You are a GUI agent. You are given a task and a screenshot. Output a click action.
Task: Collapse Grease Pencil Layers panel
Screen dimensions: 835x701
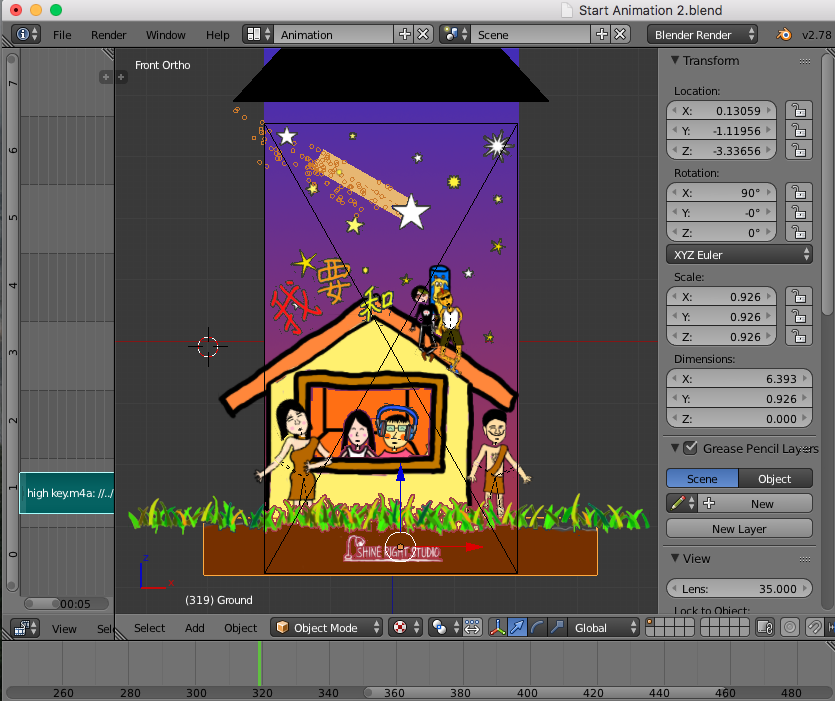point(675,448)
